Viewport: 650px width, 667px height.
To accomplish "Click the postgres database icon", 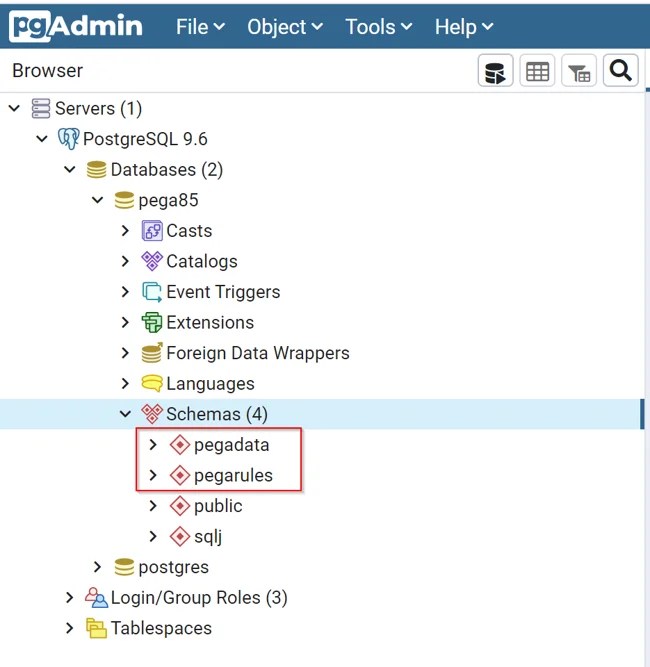I will (x=124, y=567).
